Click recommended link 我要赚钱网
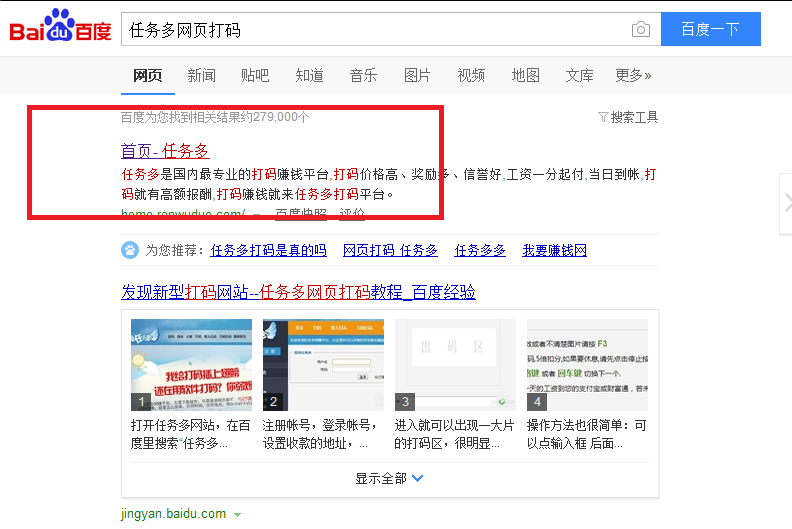Screen dimensions: 792x529 (x=555, y=250)
